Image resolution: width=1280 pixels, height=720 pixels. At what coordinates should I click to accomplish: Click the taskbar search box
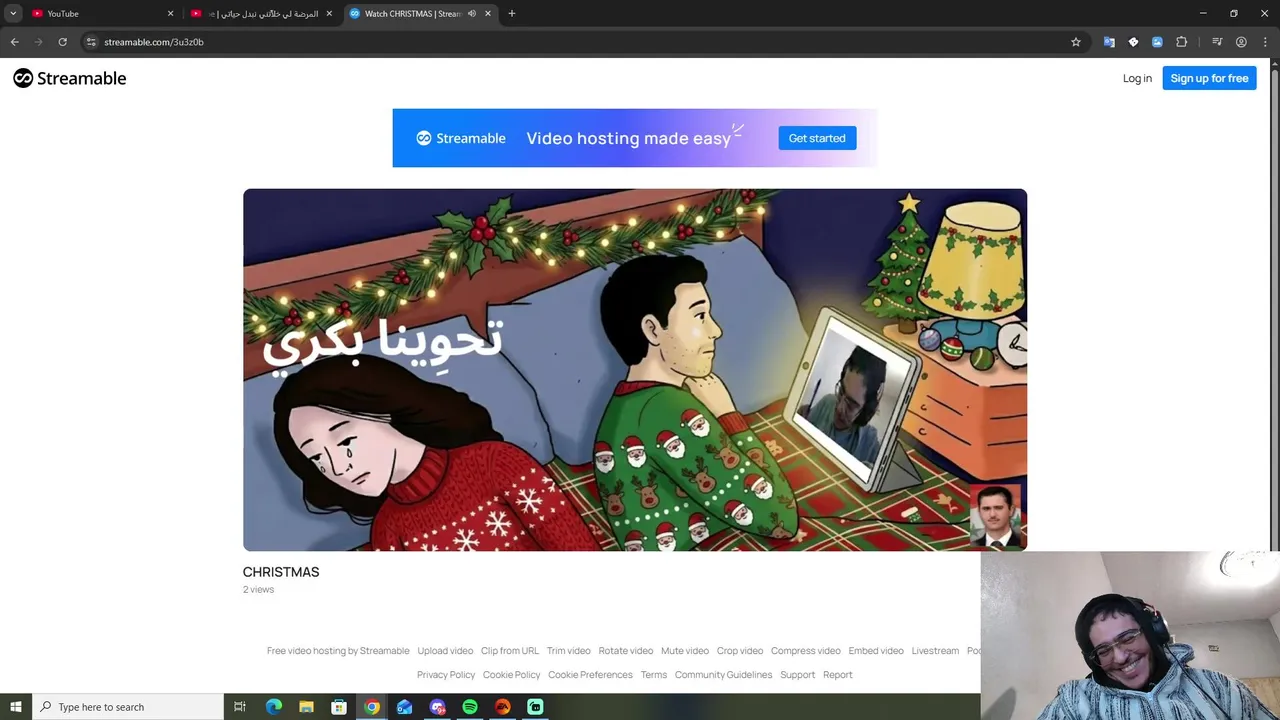[x=128, y=707]
